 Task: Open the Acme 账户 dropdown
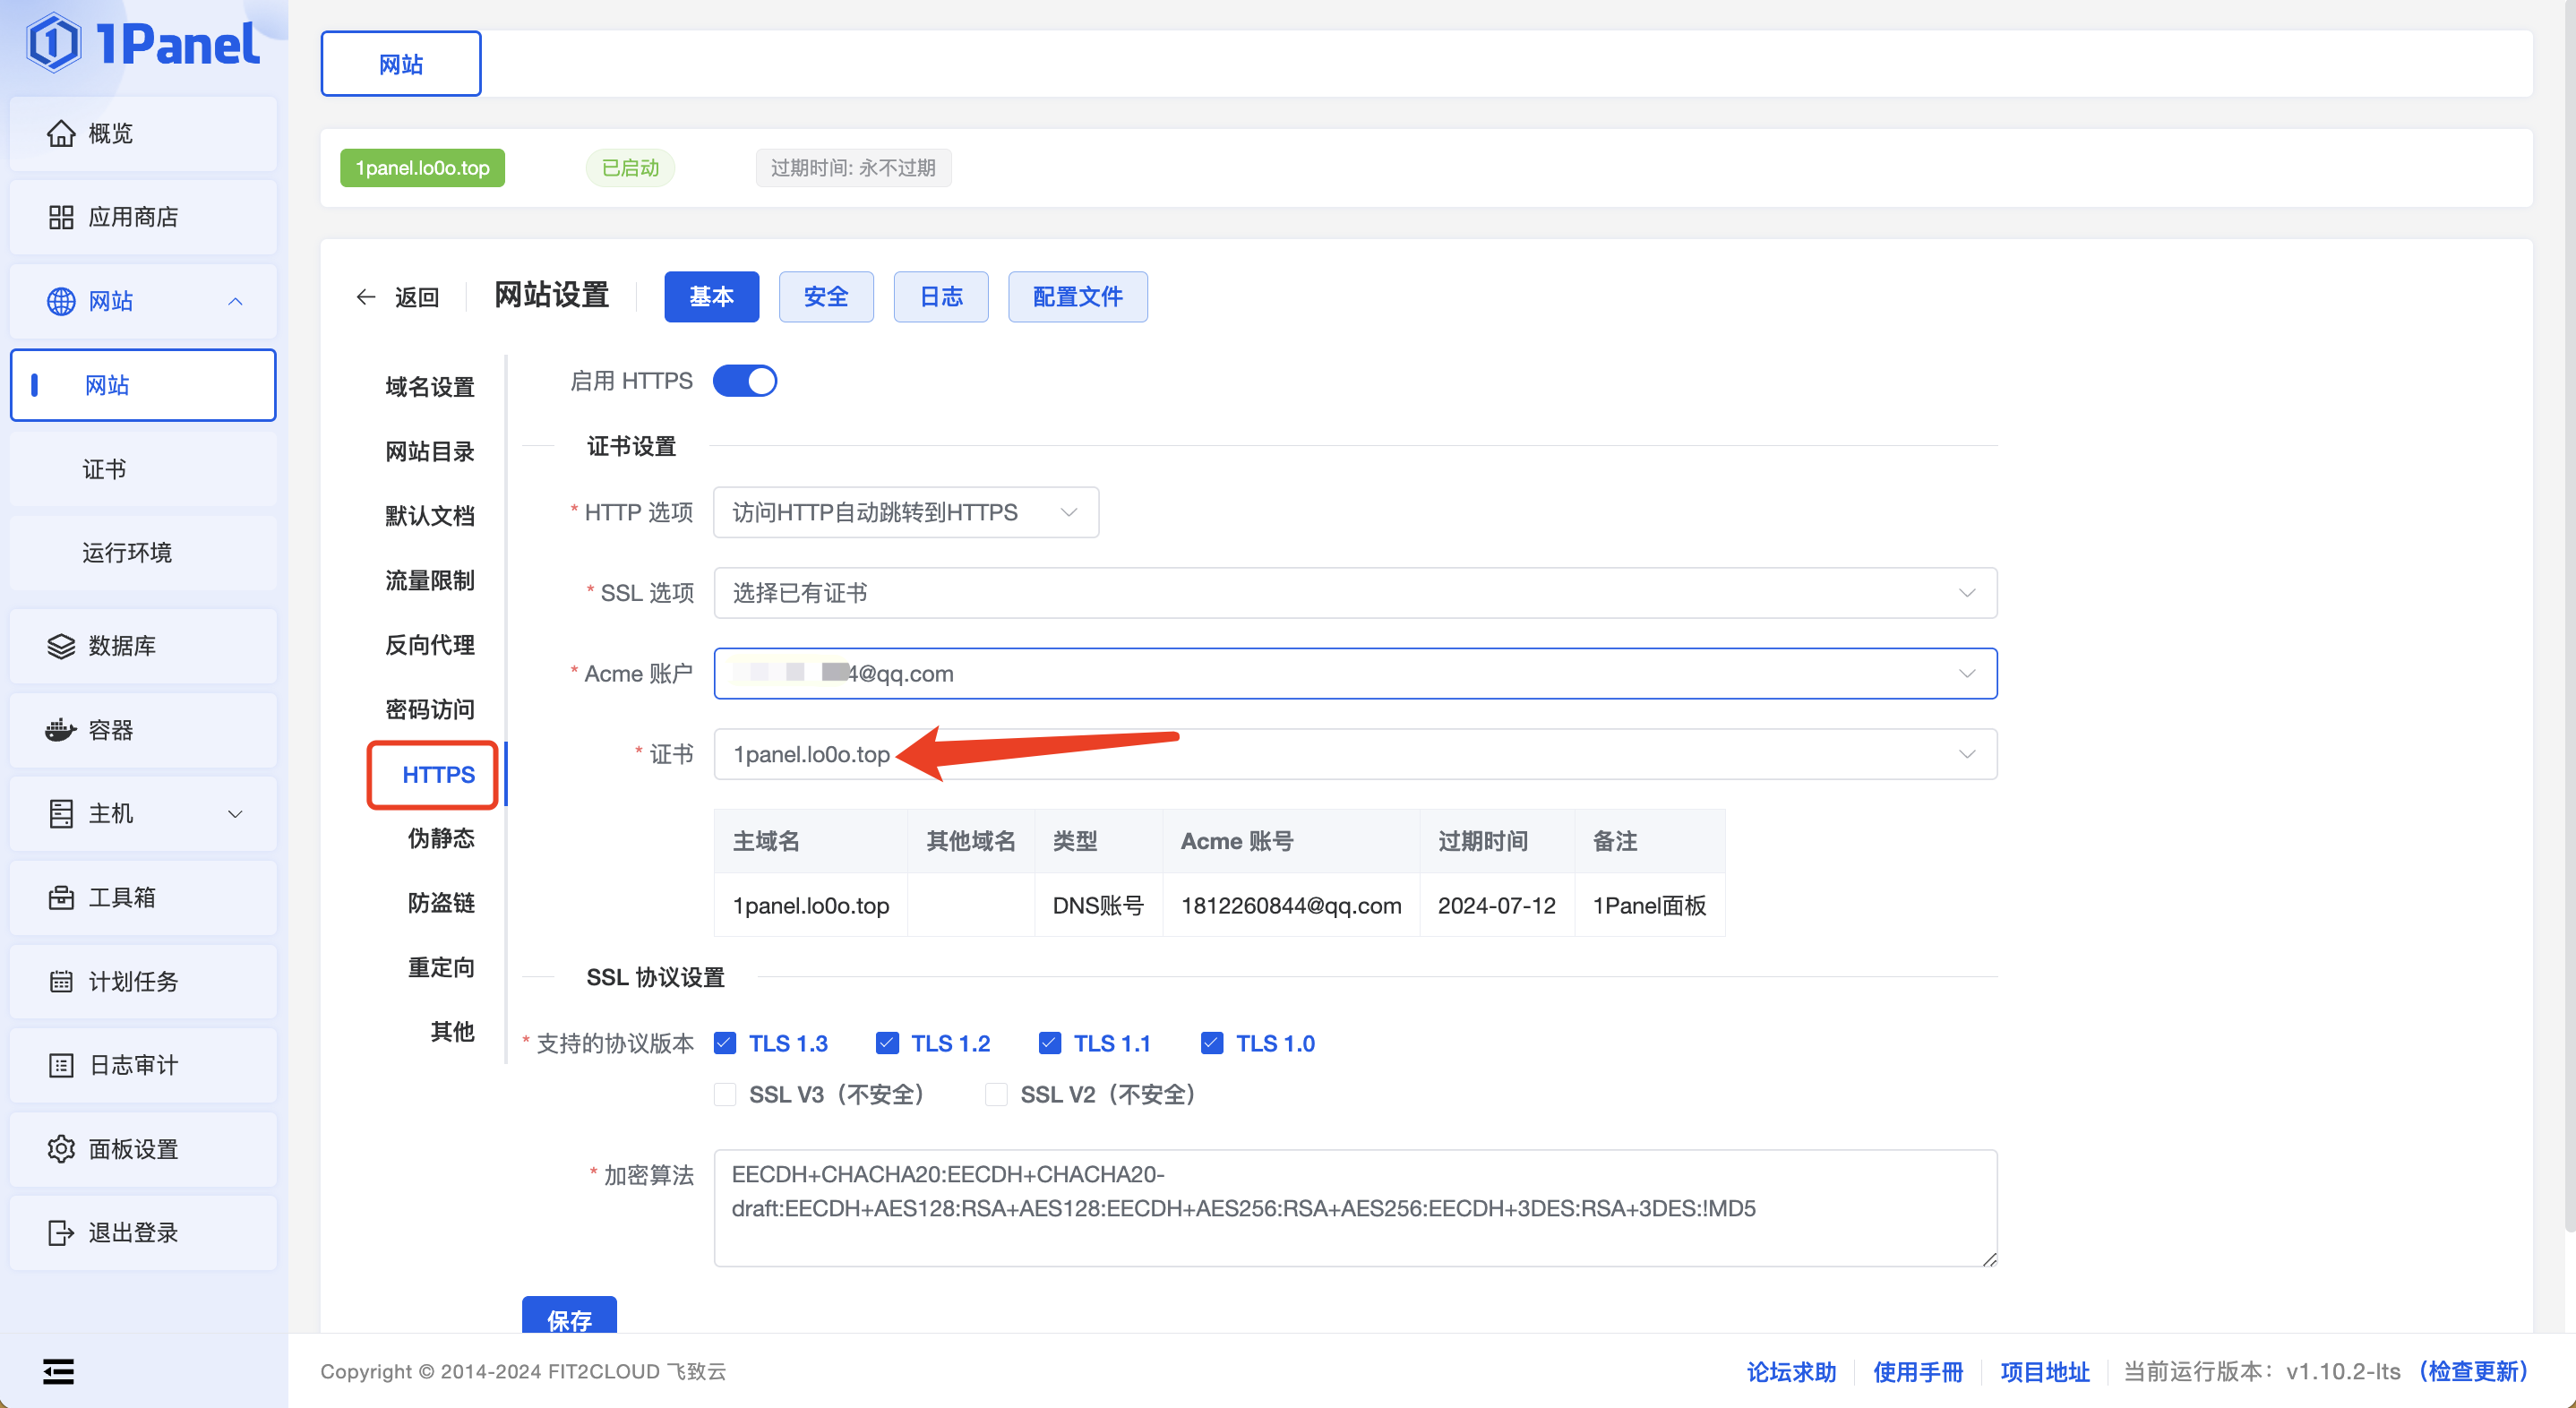(1355, 674)
